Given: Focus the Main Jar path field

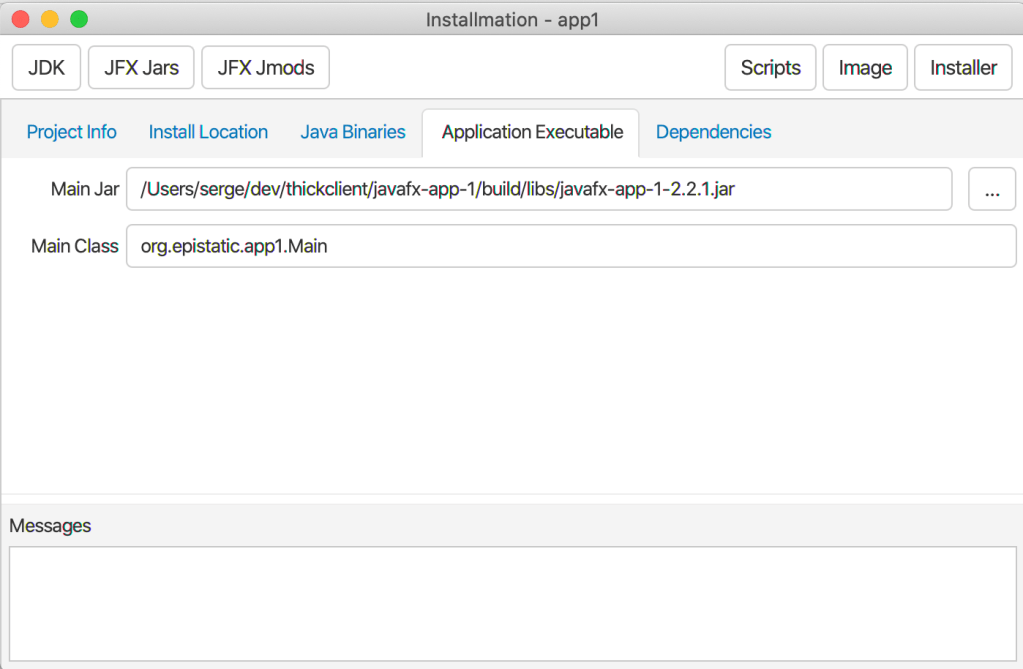Looking at the screenshot, I should point(538,189).
